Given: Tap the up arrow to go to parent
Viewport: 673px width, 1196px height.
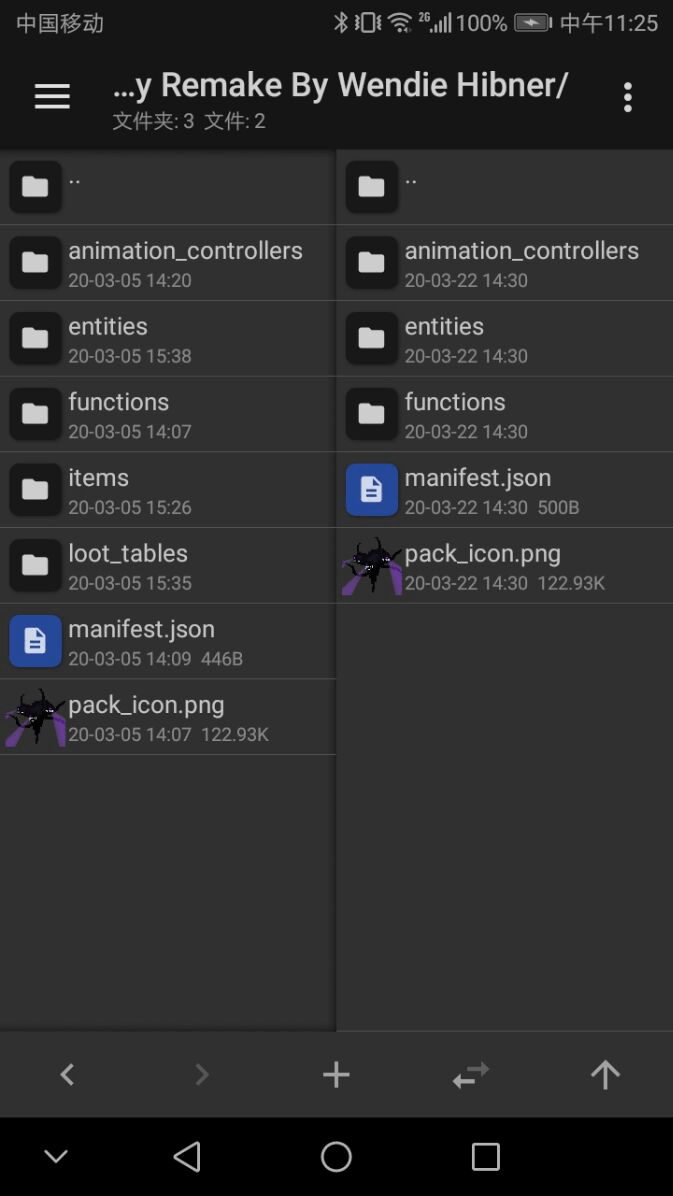Looking at the screenshot, I should click(x=605, y=1075).
